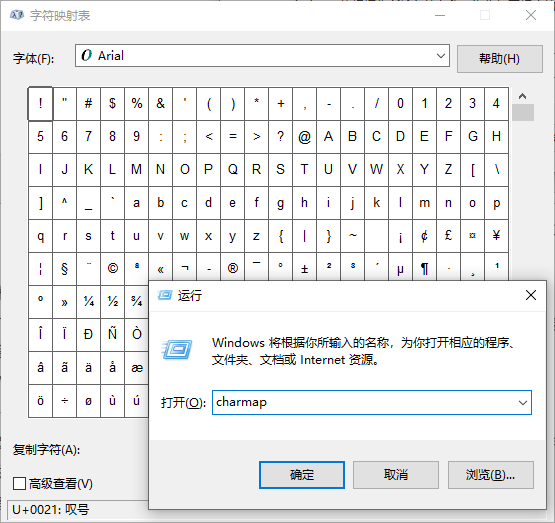
Task: Select the capital letter W cell
Action: [376, 169]
